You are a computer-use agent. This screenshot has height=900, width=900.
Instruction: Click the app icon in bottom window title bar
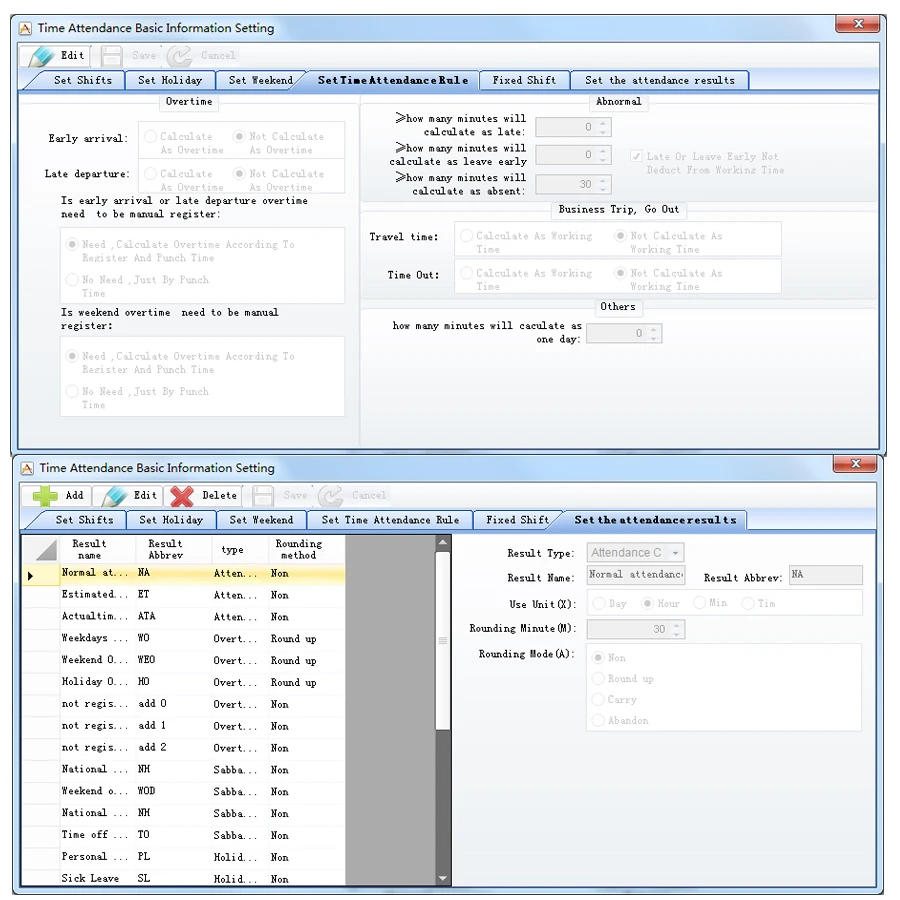point(27,468)
